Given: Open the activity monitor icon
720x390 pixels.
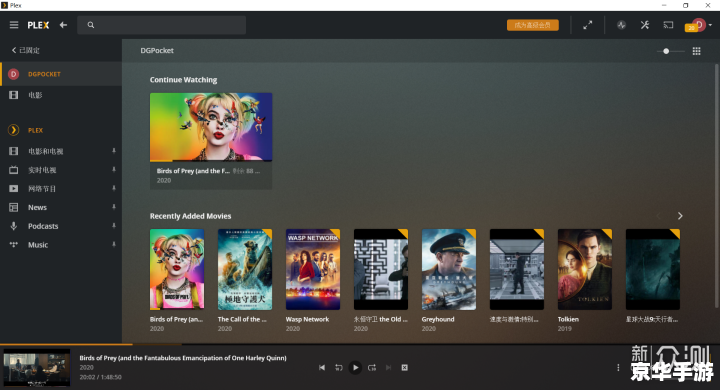Looking at the screenshot, I should [x=621, y=25].
